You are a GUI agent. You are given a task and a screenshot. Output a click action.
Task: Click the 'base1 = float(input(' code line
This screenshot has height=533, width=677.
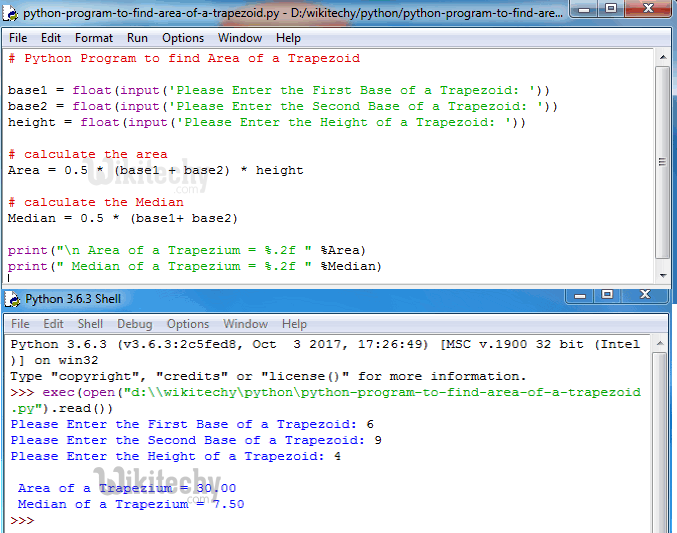coord(279,90)
